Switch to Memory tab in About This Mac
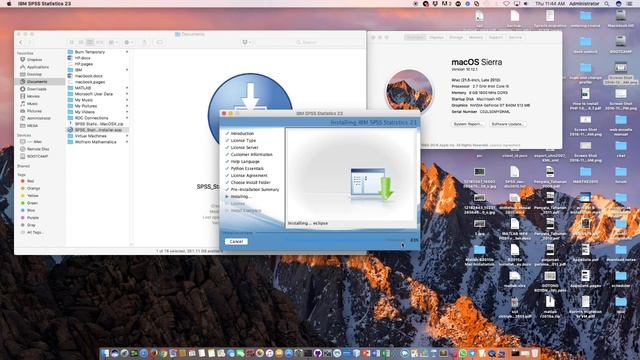Screen dimensions: 640x360 pyautogui.click(x=476, y=37)
